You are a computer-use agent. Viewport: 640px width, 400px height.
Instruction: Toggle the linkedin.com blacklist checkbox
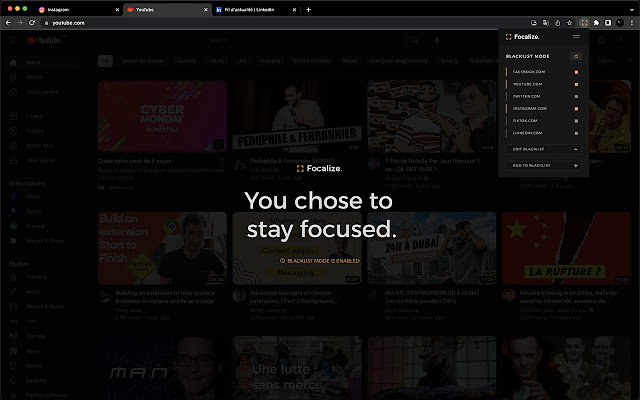pos(576,133)
